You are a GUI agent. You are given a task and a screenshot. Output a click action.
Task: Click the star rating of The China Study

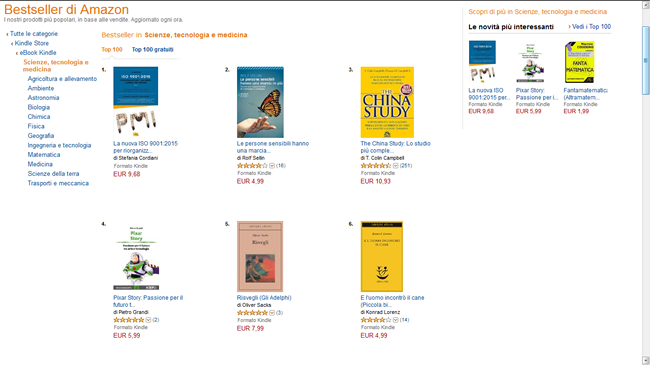click(376, 165)
